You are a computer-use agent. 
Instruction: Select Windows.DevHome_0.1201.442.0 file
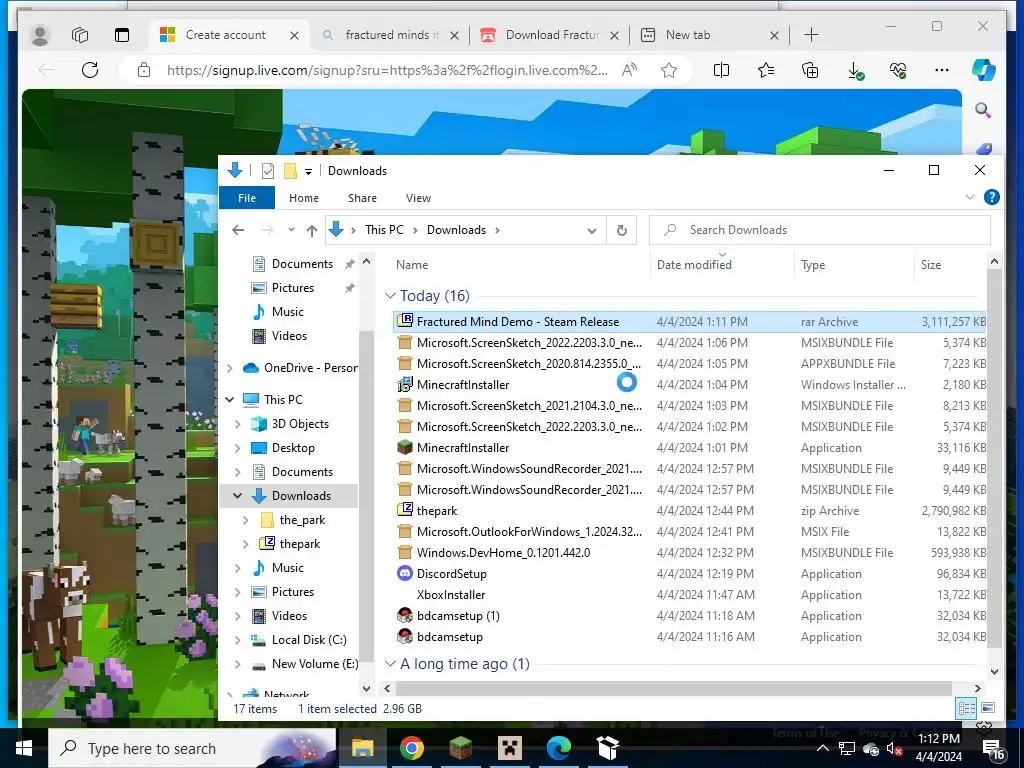click(689, 553)
